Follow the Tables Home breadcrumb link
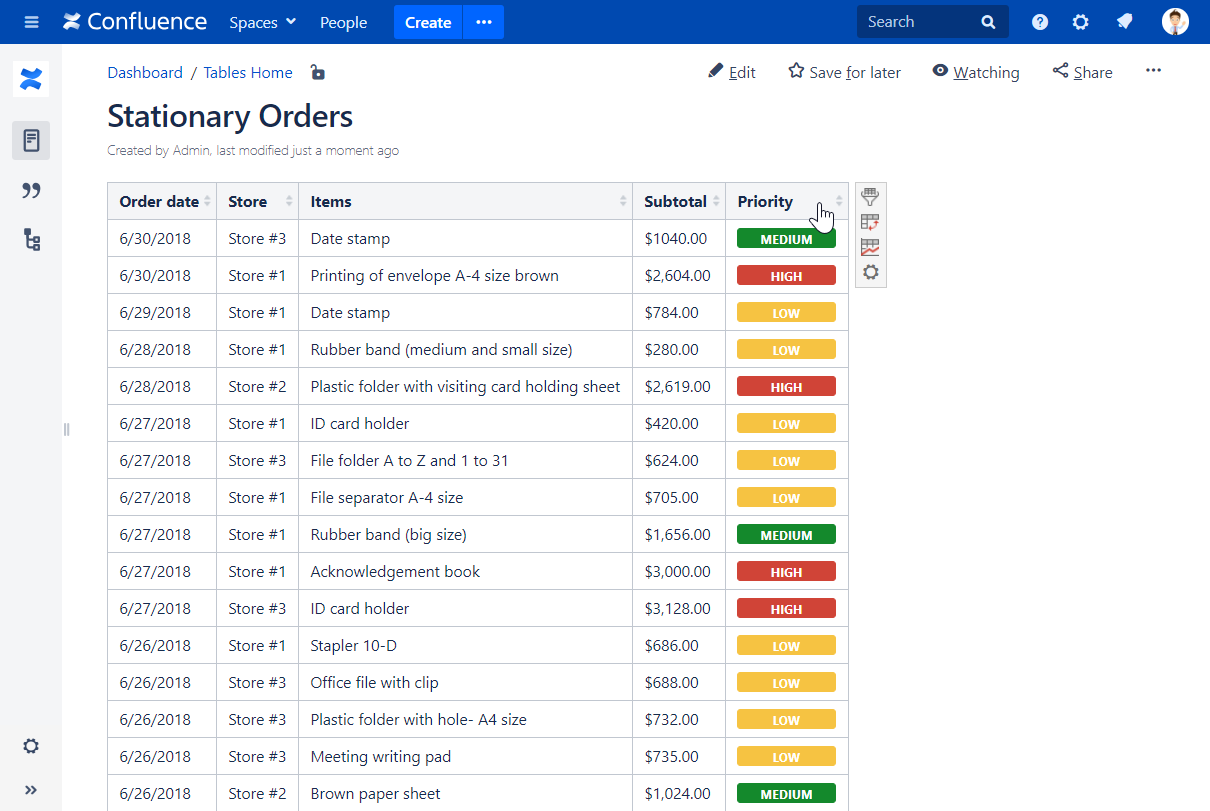Screen dimensions: 1210x811 [247, 72]
